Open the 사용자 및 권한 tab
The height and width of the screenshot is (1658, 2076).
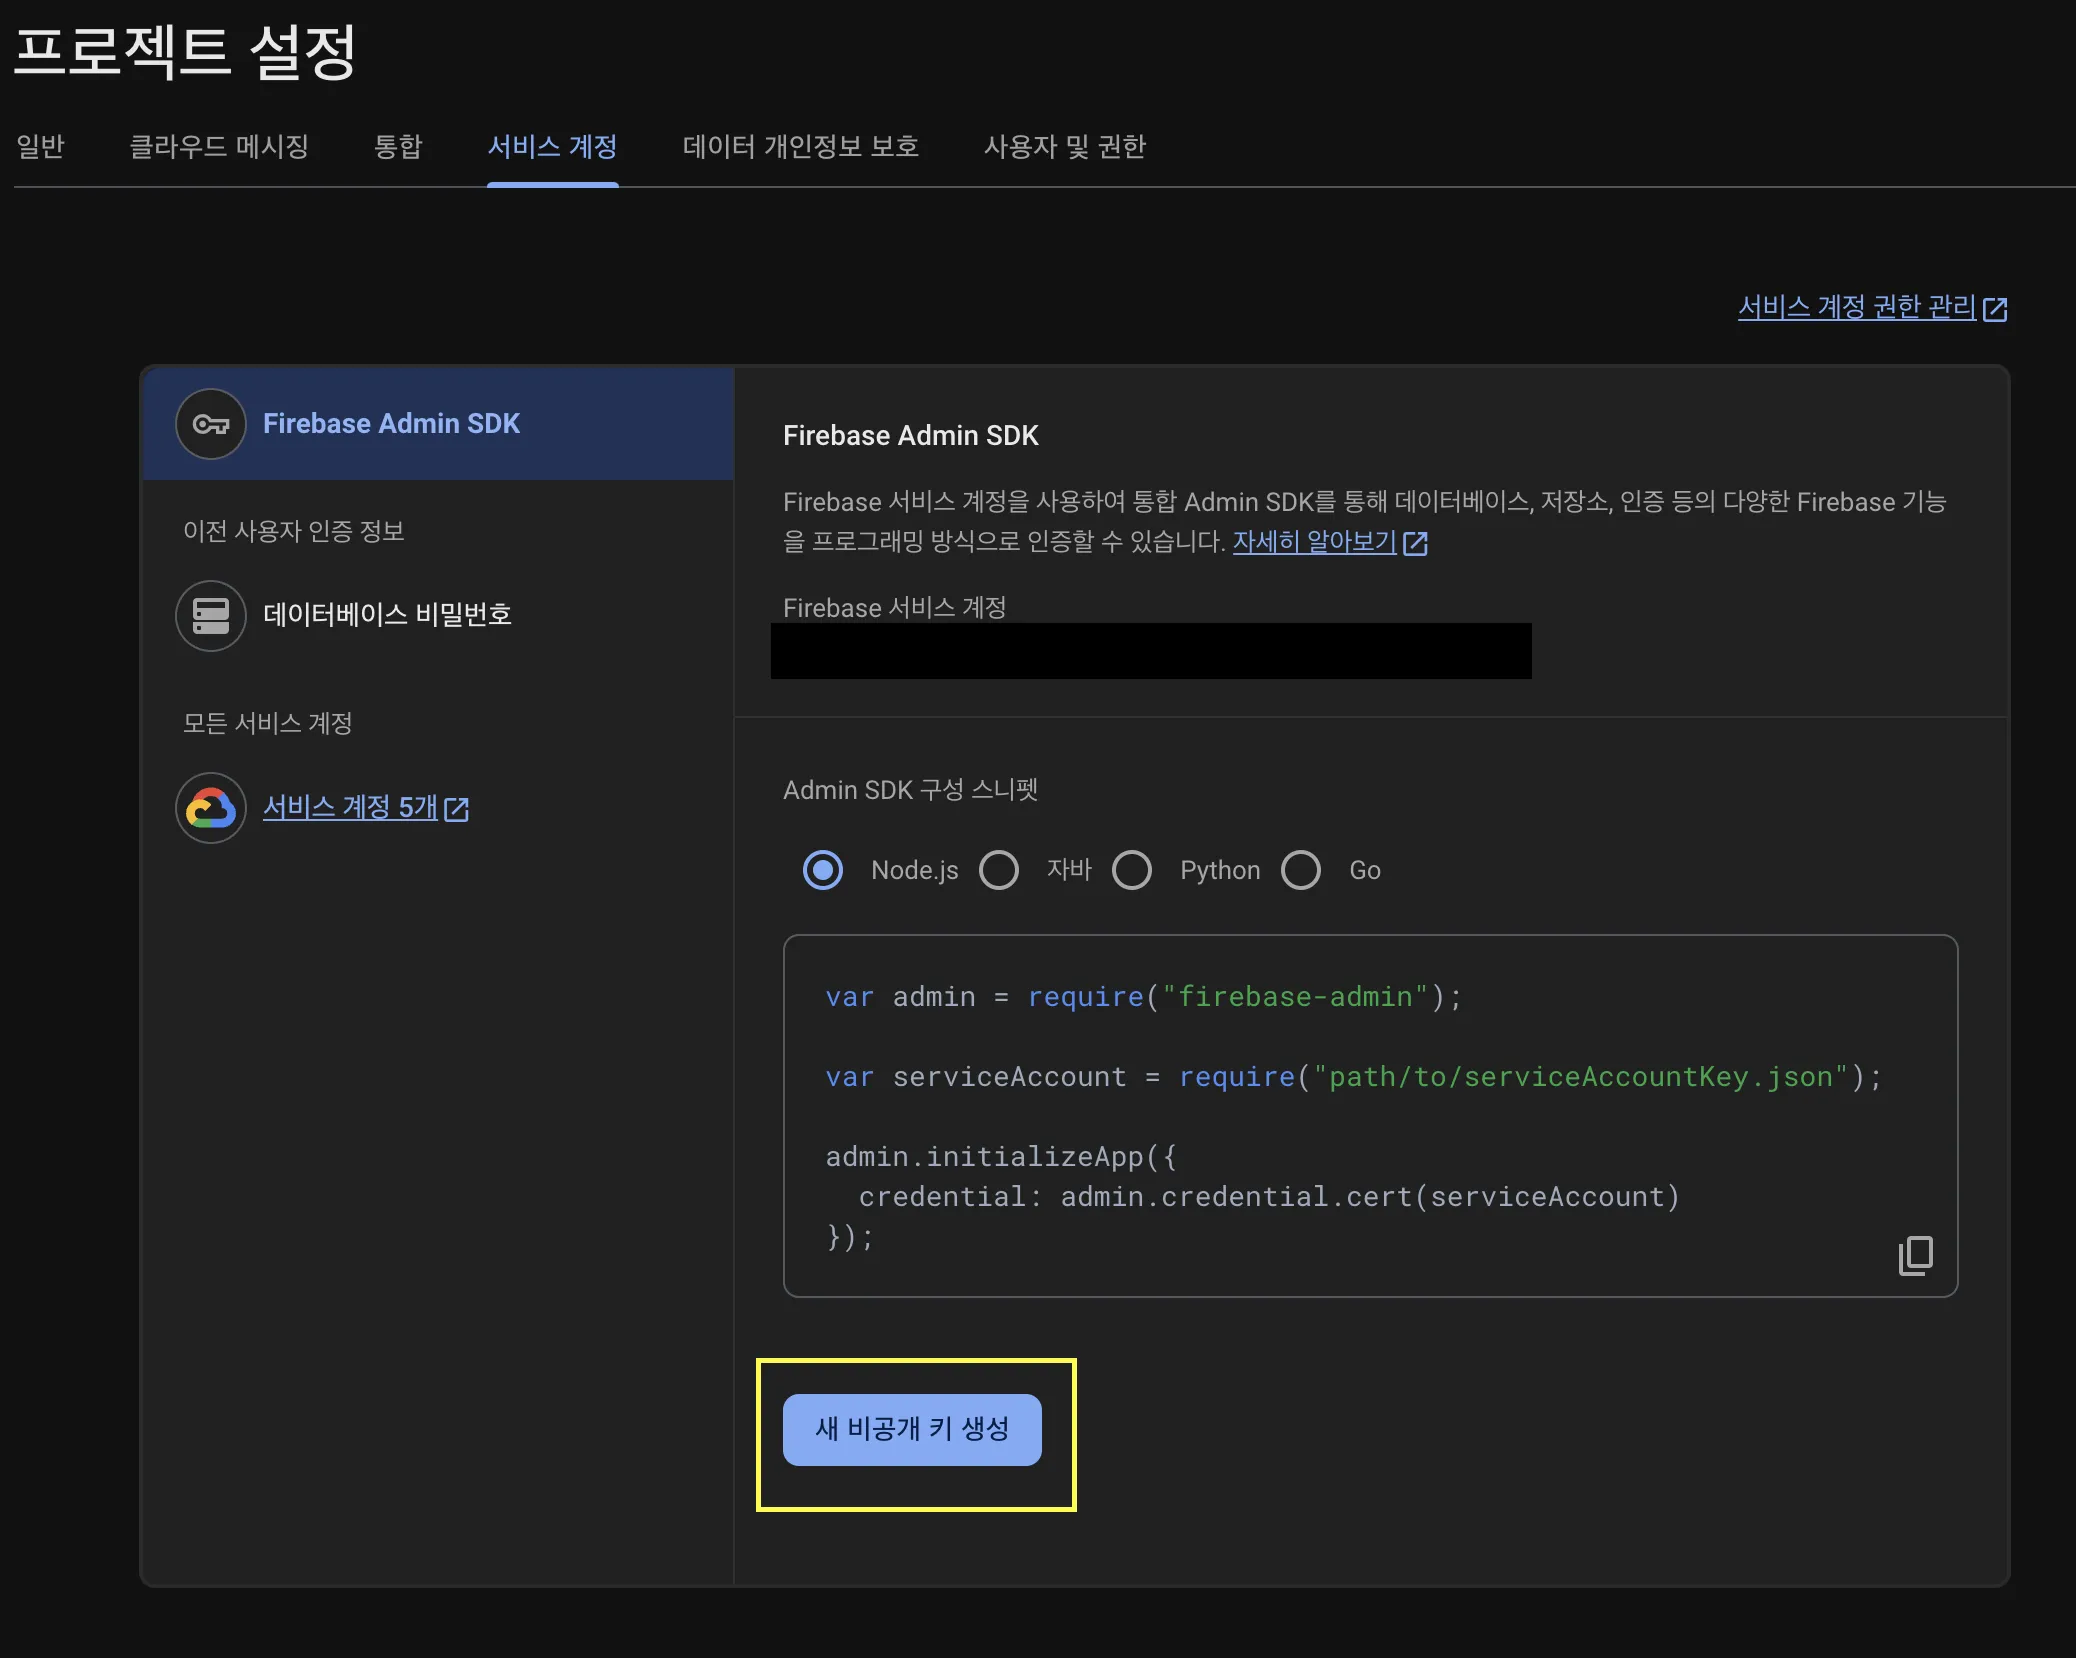(1064, 147)
